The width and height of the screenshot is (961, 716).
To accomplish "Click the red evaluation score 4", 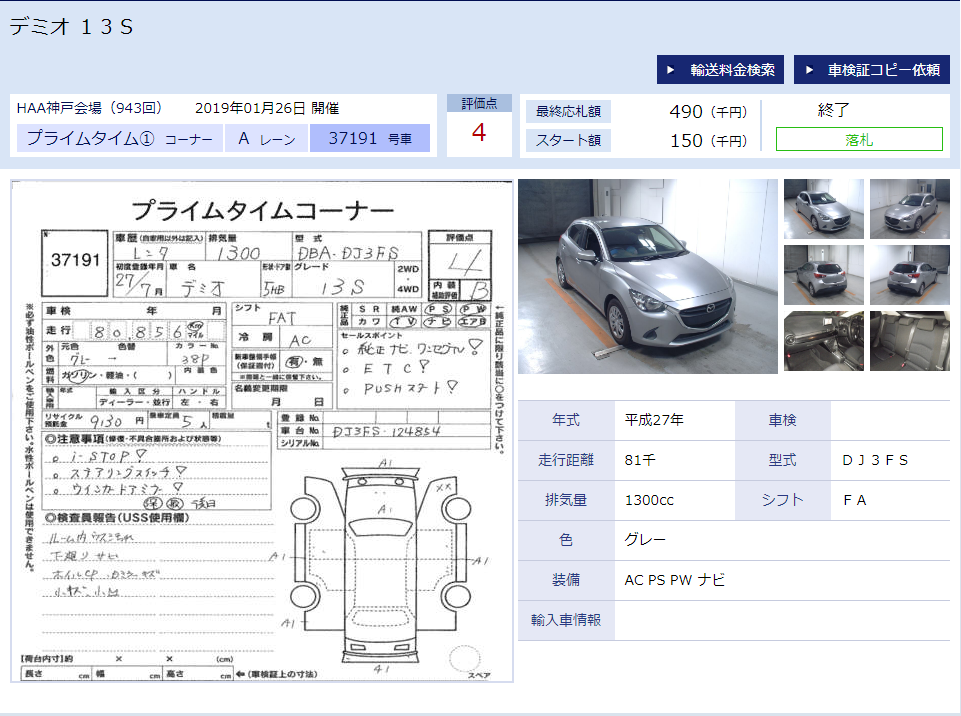I will (x=479, y=133).
